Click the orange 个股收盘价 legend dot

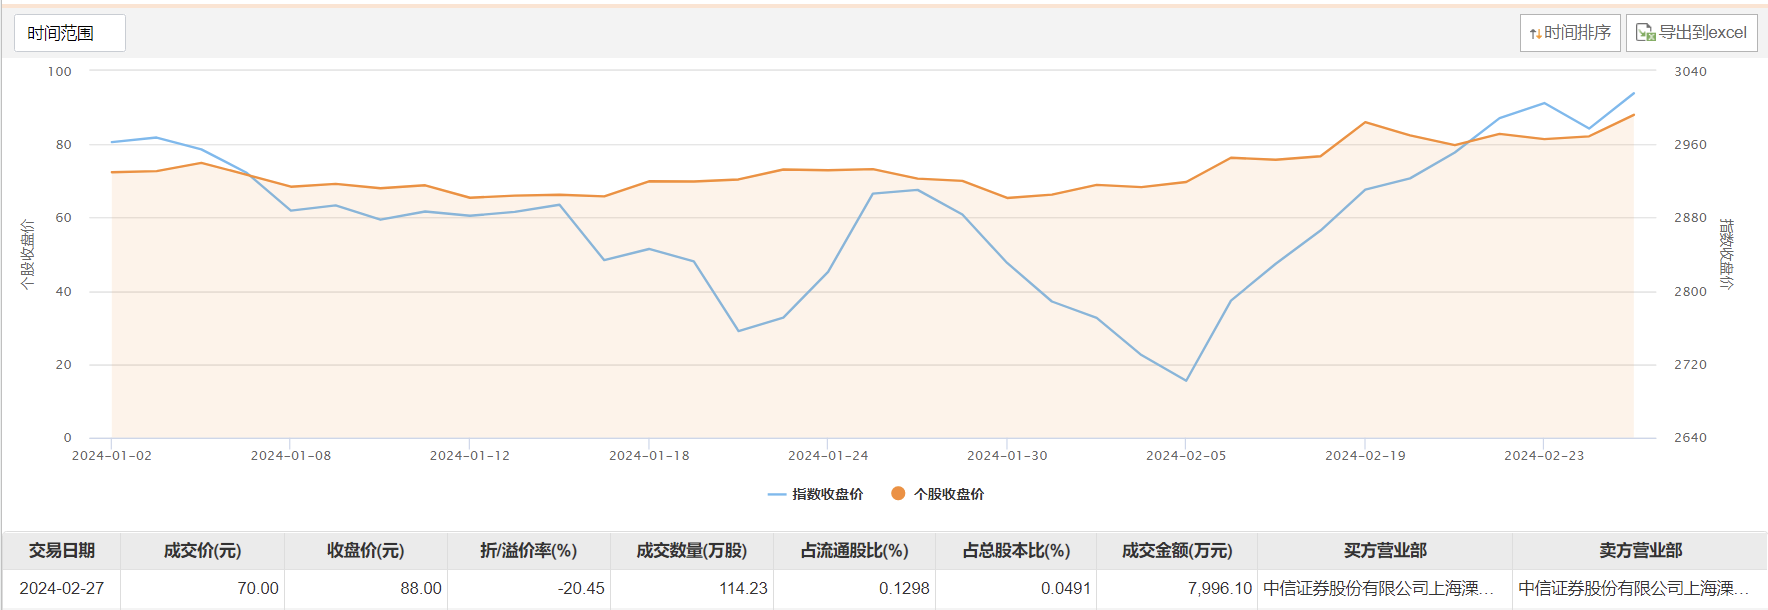click(898, 493)
